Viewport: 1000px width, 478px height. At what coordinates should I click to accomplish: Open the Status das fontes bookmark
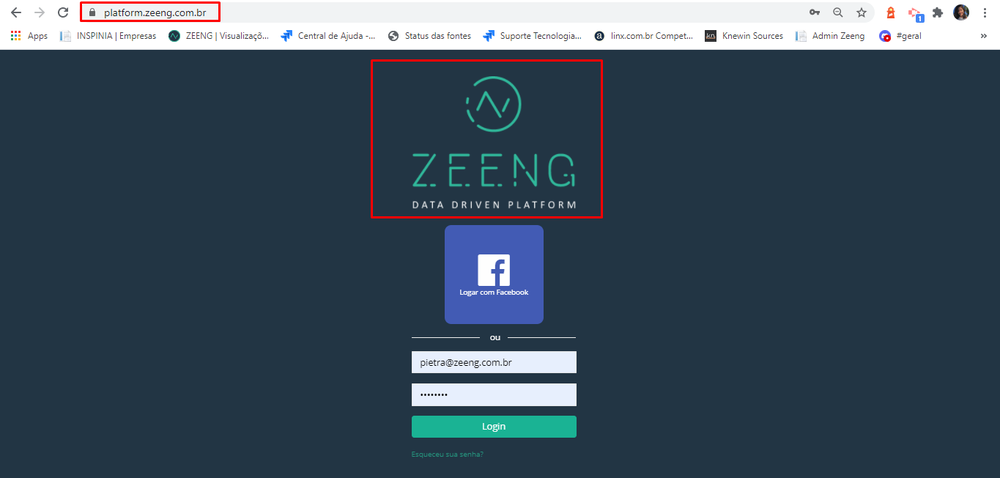point(429,36)
